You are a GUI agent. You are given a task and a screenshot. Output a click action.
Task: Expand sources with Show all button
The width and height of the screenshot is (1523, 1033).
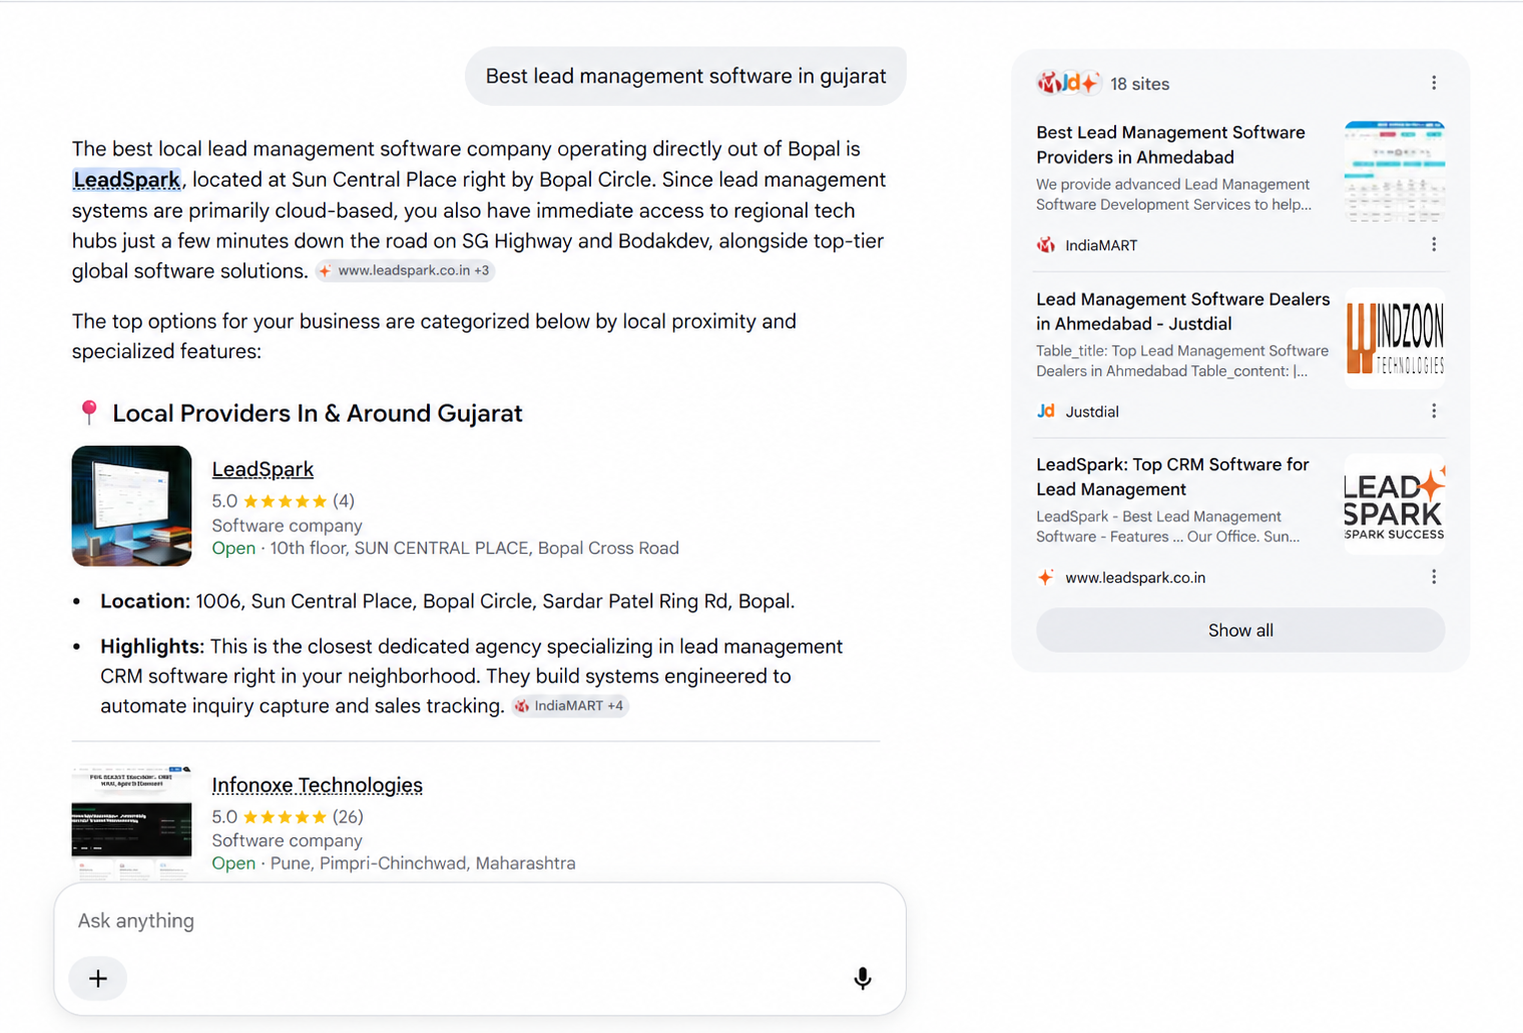click(1240, 630)
